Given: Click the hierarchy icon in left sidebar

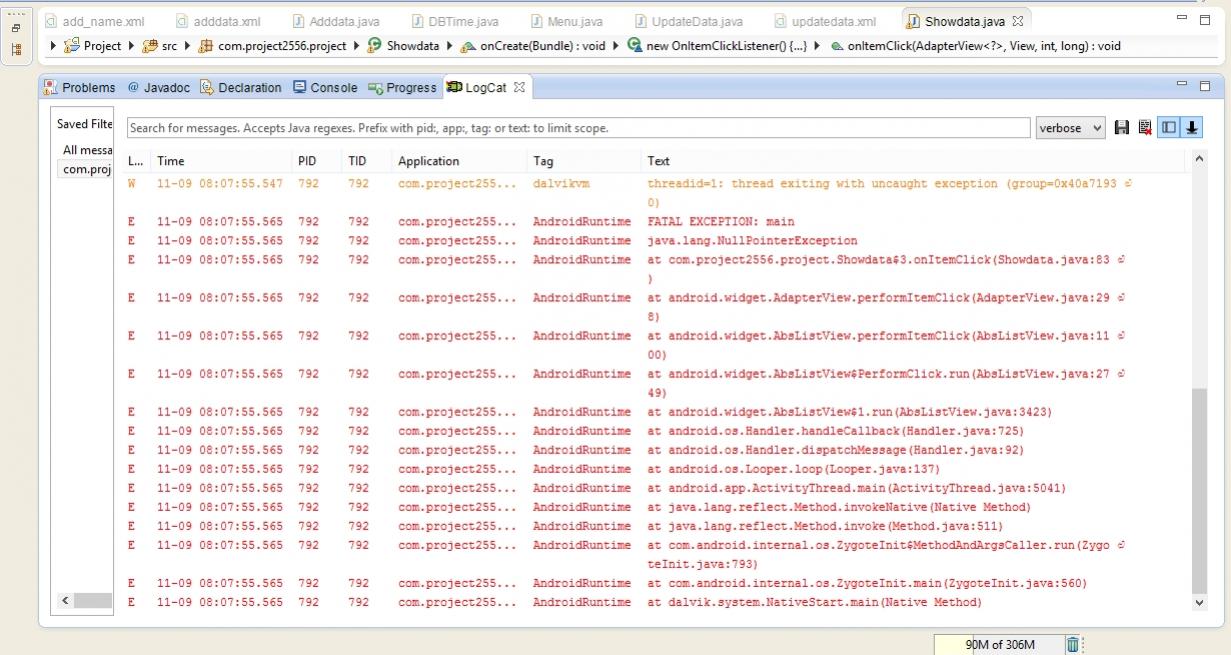Looking at the screenshot, I should click(x=16, y=49).
